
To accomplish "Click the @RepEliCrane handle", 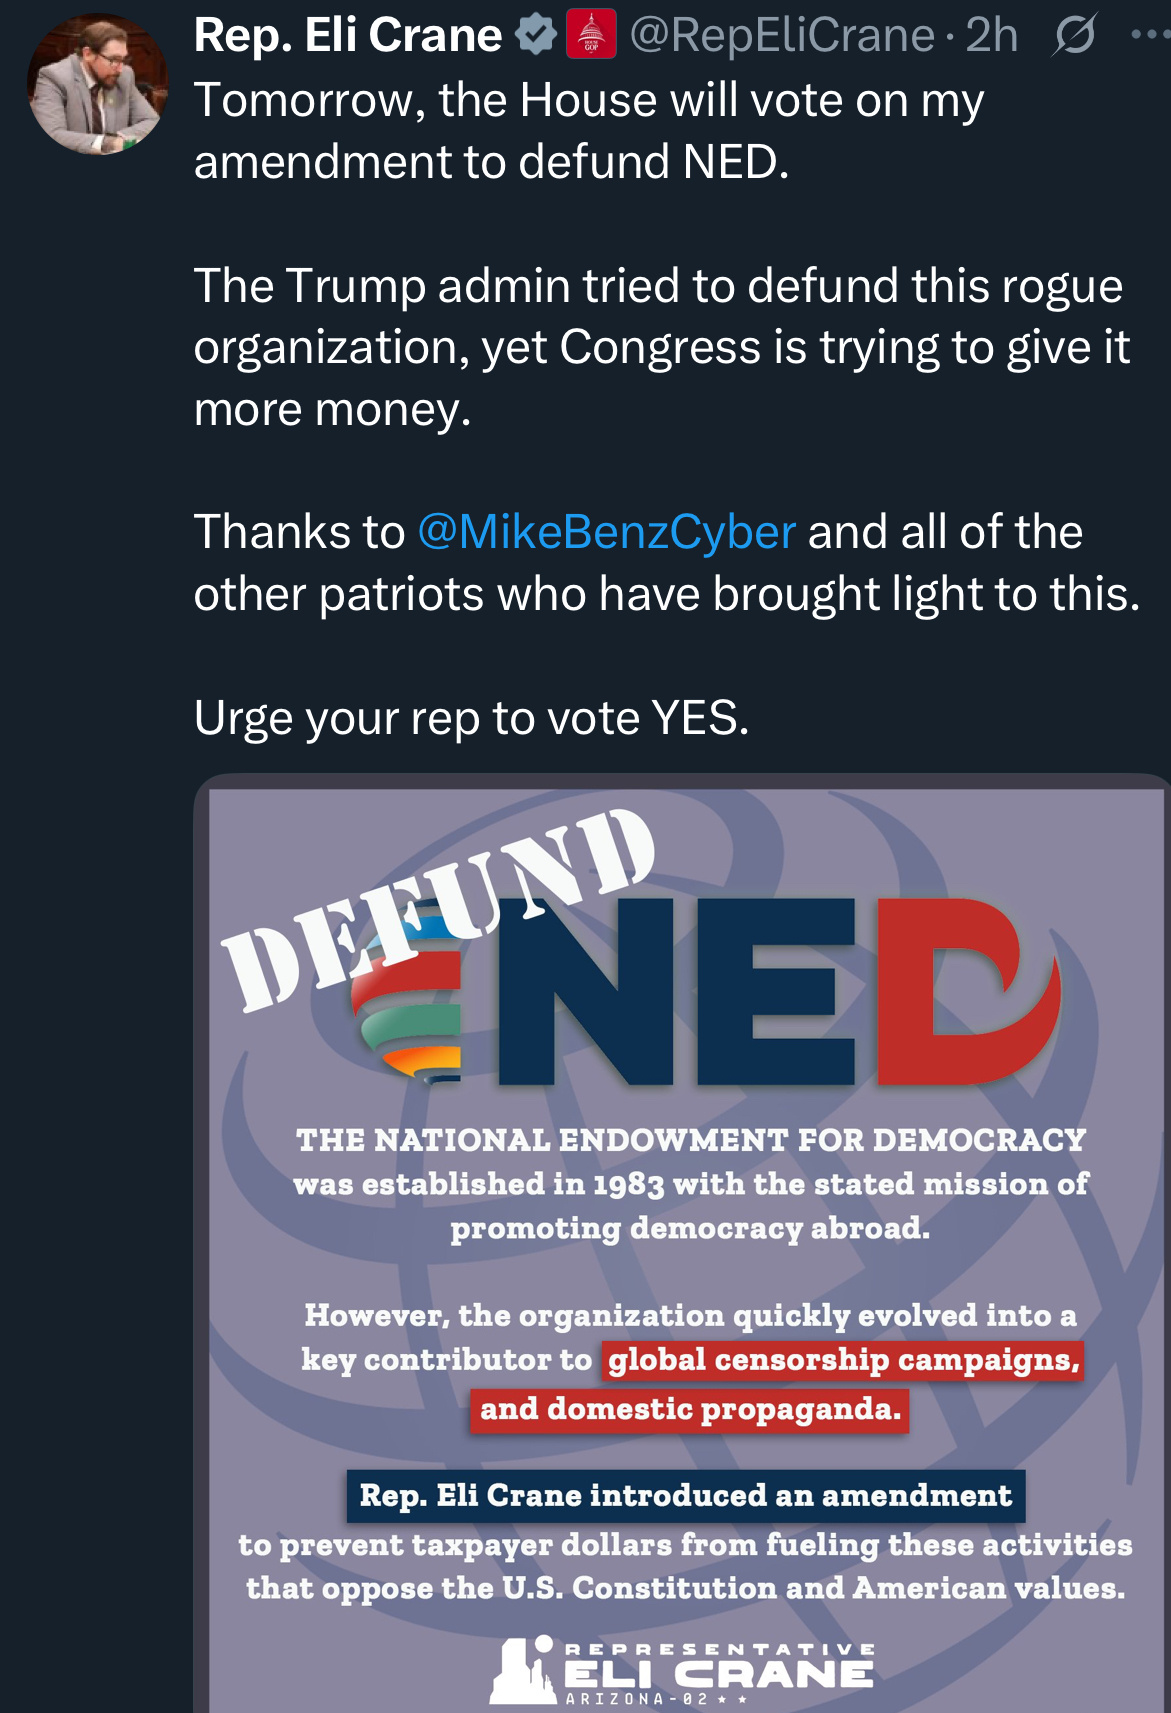I will coord(782,36).
